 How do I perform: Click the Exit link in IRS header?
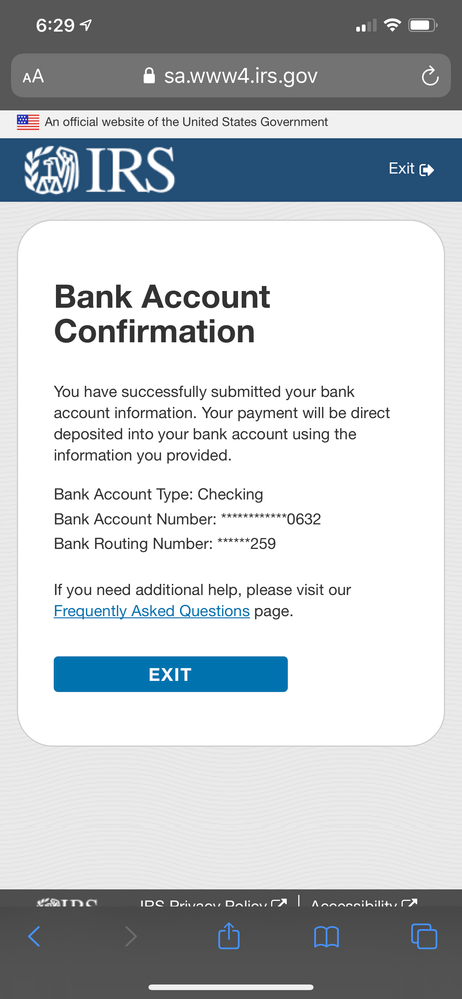(412, 169)
